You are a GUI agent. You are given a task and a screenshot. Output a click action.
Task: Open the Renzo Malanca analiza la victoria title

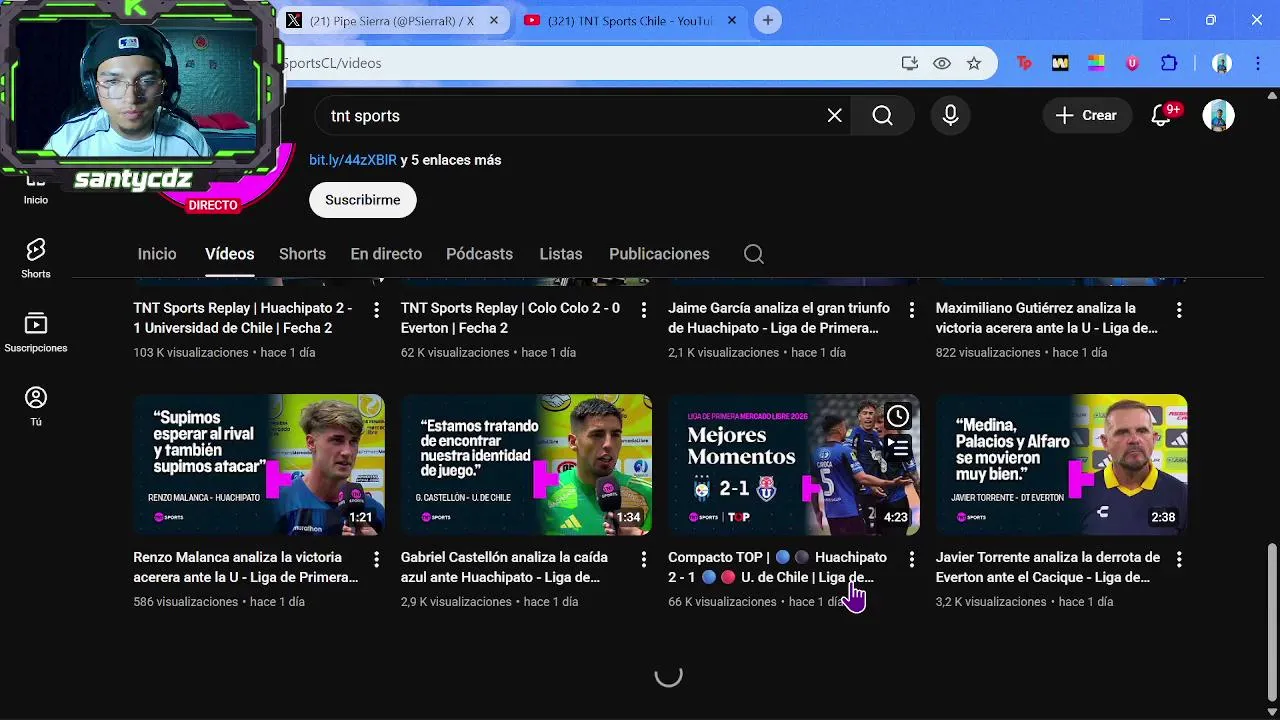pyautogui.click(x=245, y=567)
